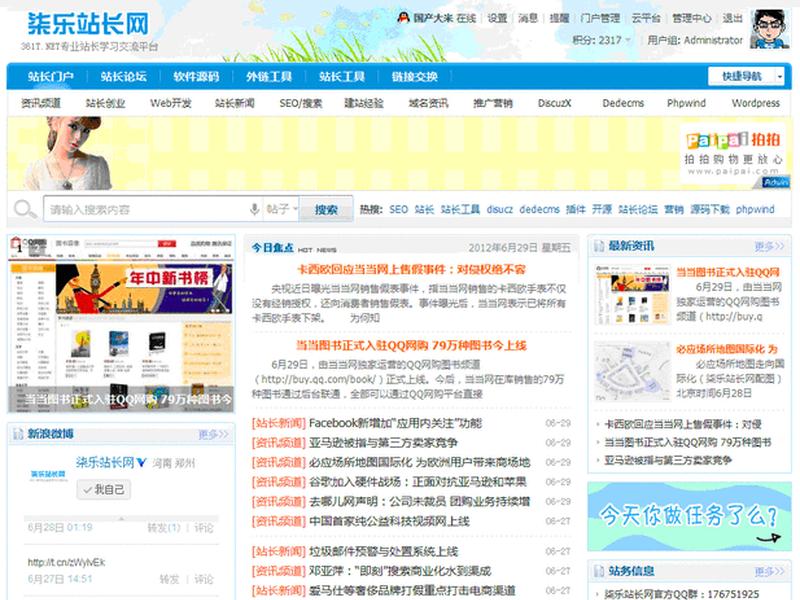Click the 新浪微博 panel icon
This screenshot has width=800, height=600.
click(x=18, y=434)
